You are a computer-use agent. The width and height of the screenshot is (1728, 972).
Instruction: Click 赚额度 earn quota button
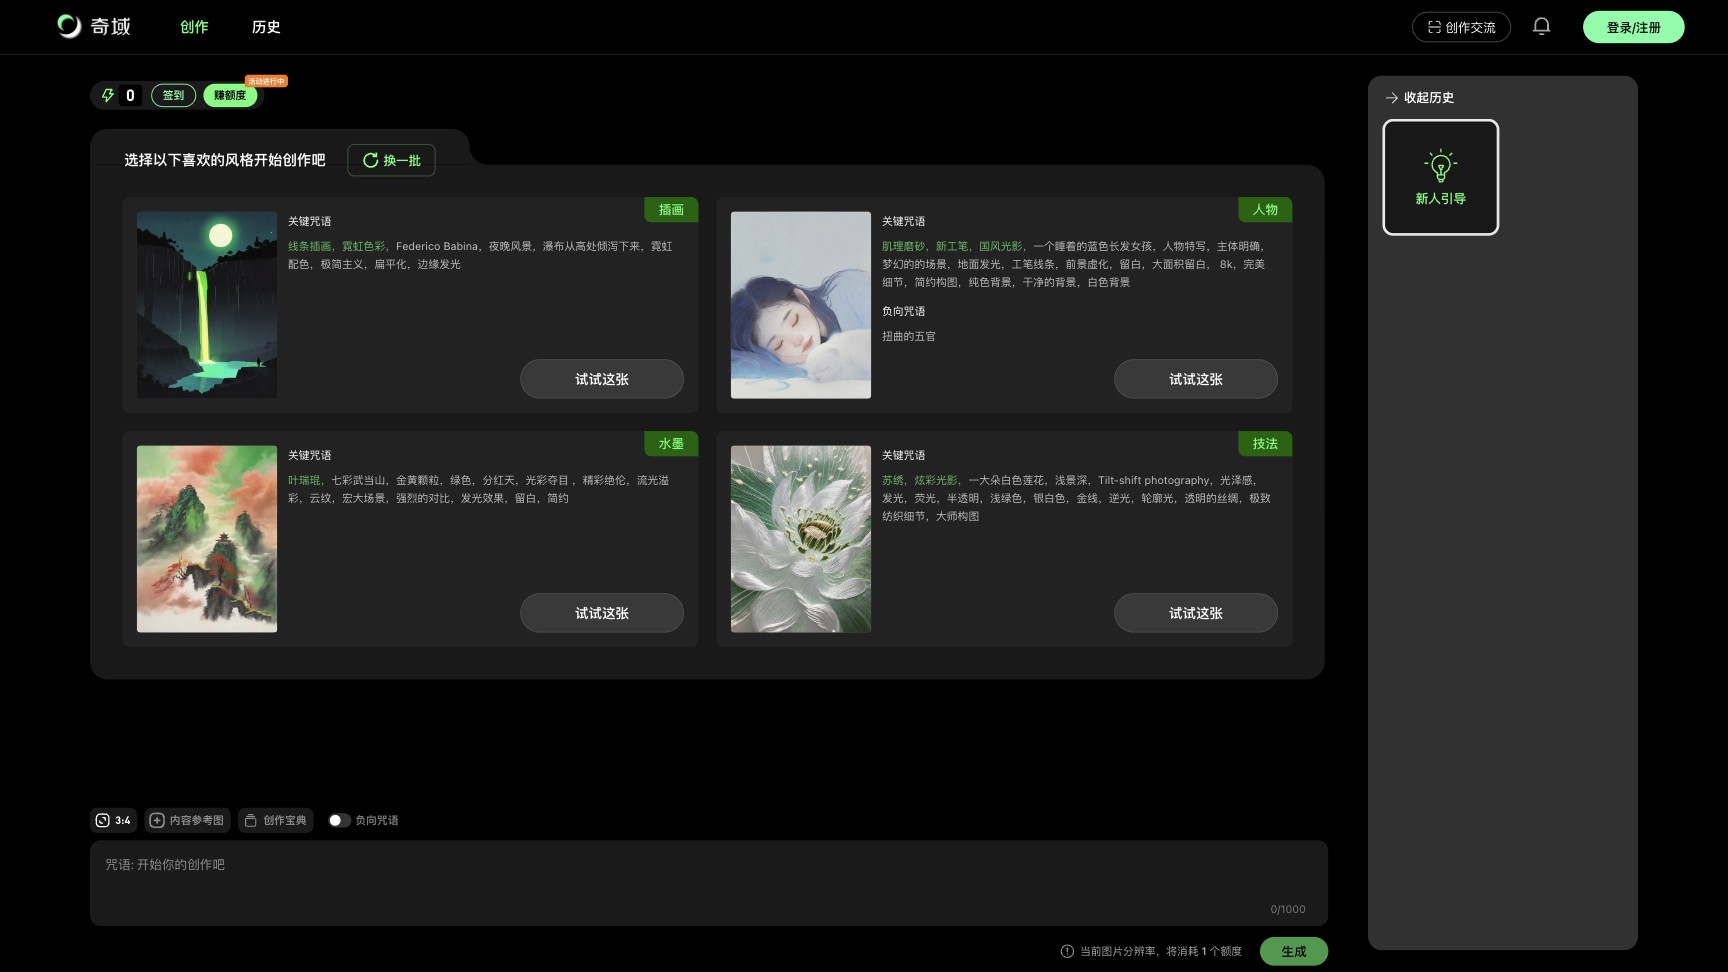point(230,96)
